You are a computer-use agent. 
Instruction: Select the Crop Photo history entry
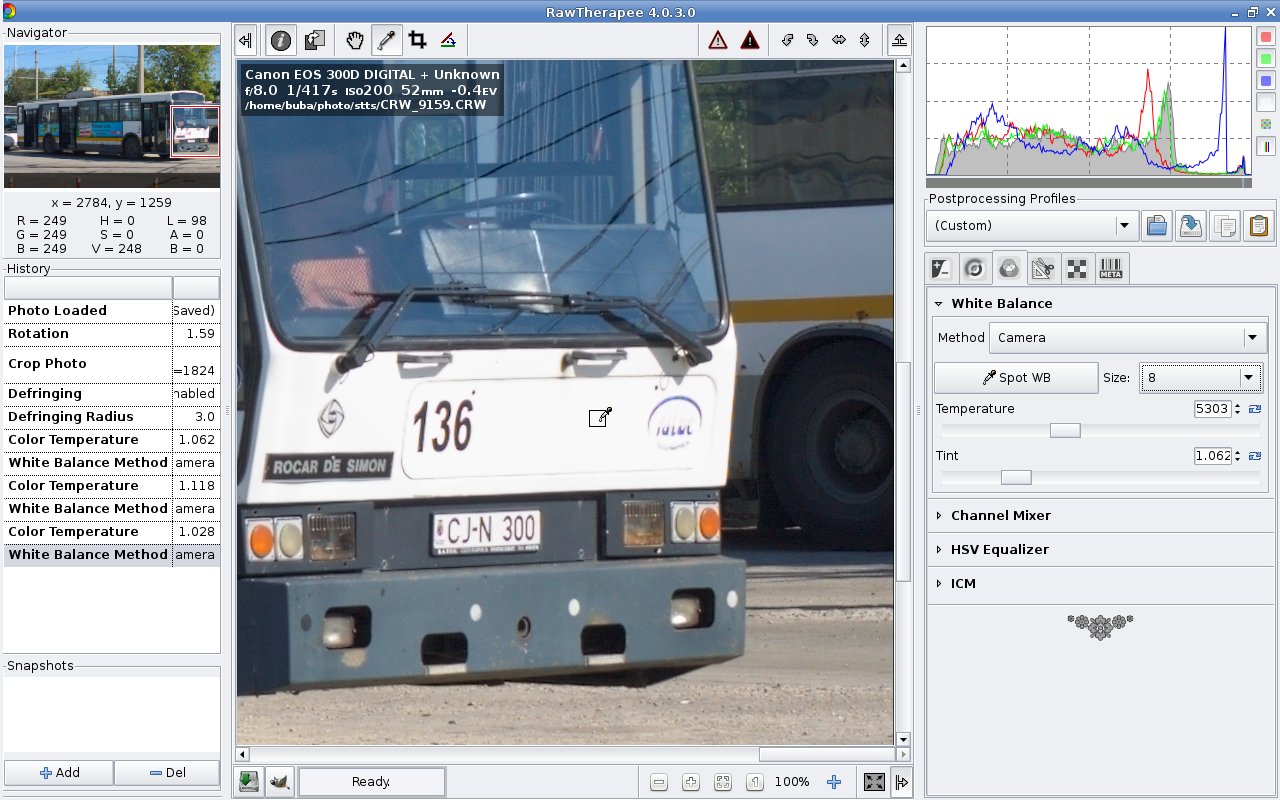112,364
